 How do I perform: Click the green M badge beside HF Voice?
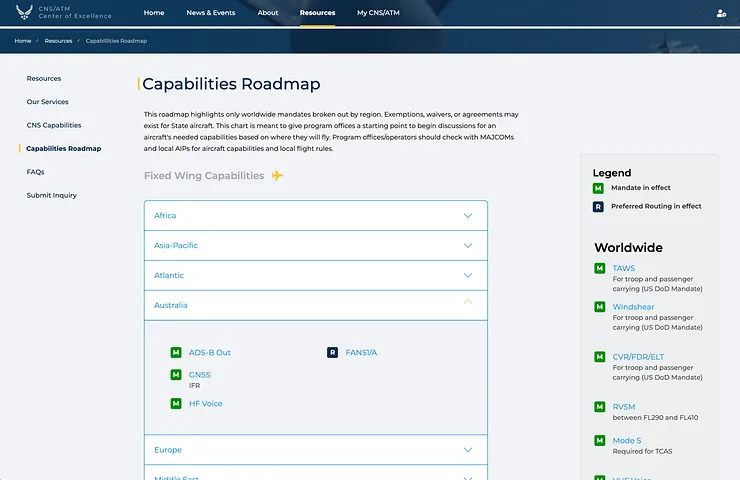(176, 404)
